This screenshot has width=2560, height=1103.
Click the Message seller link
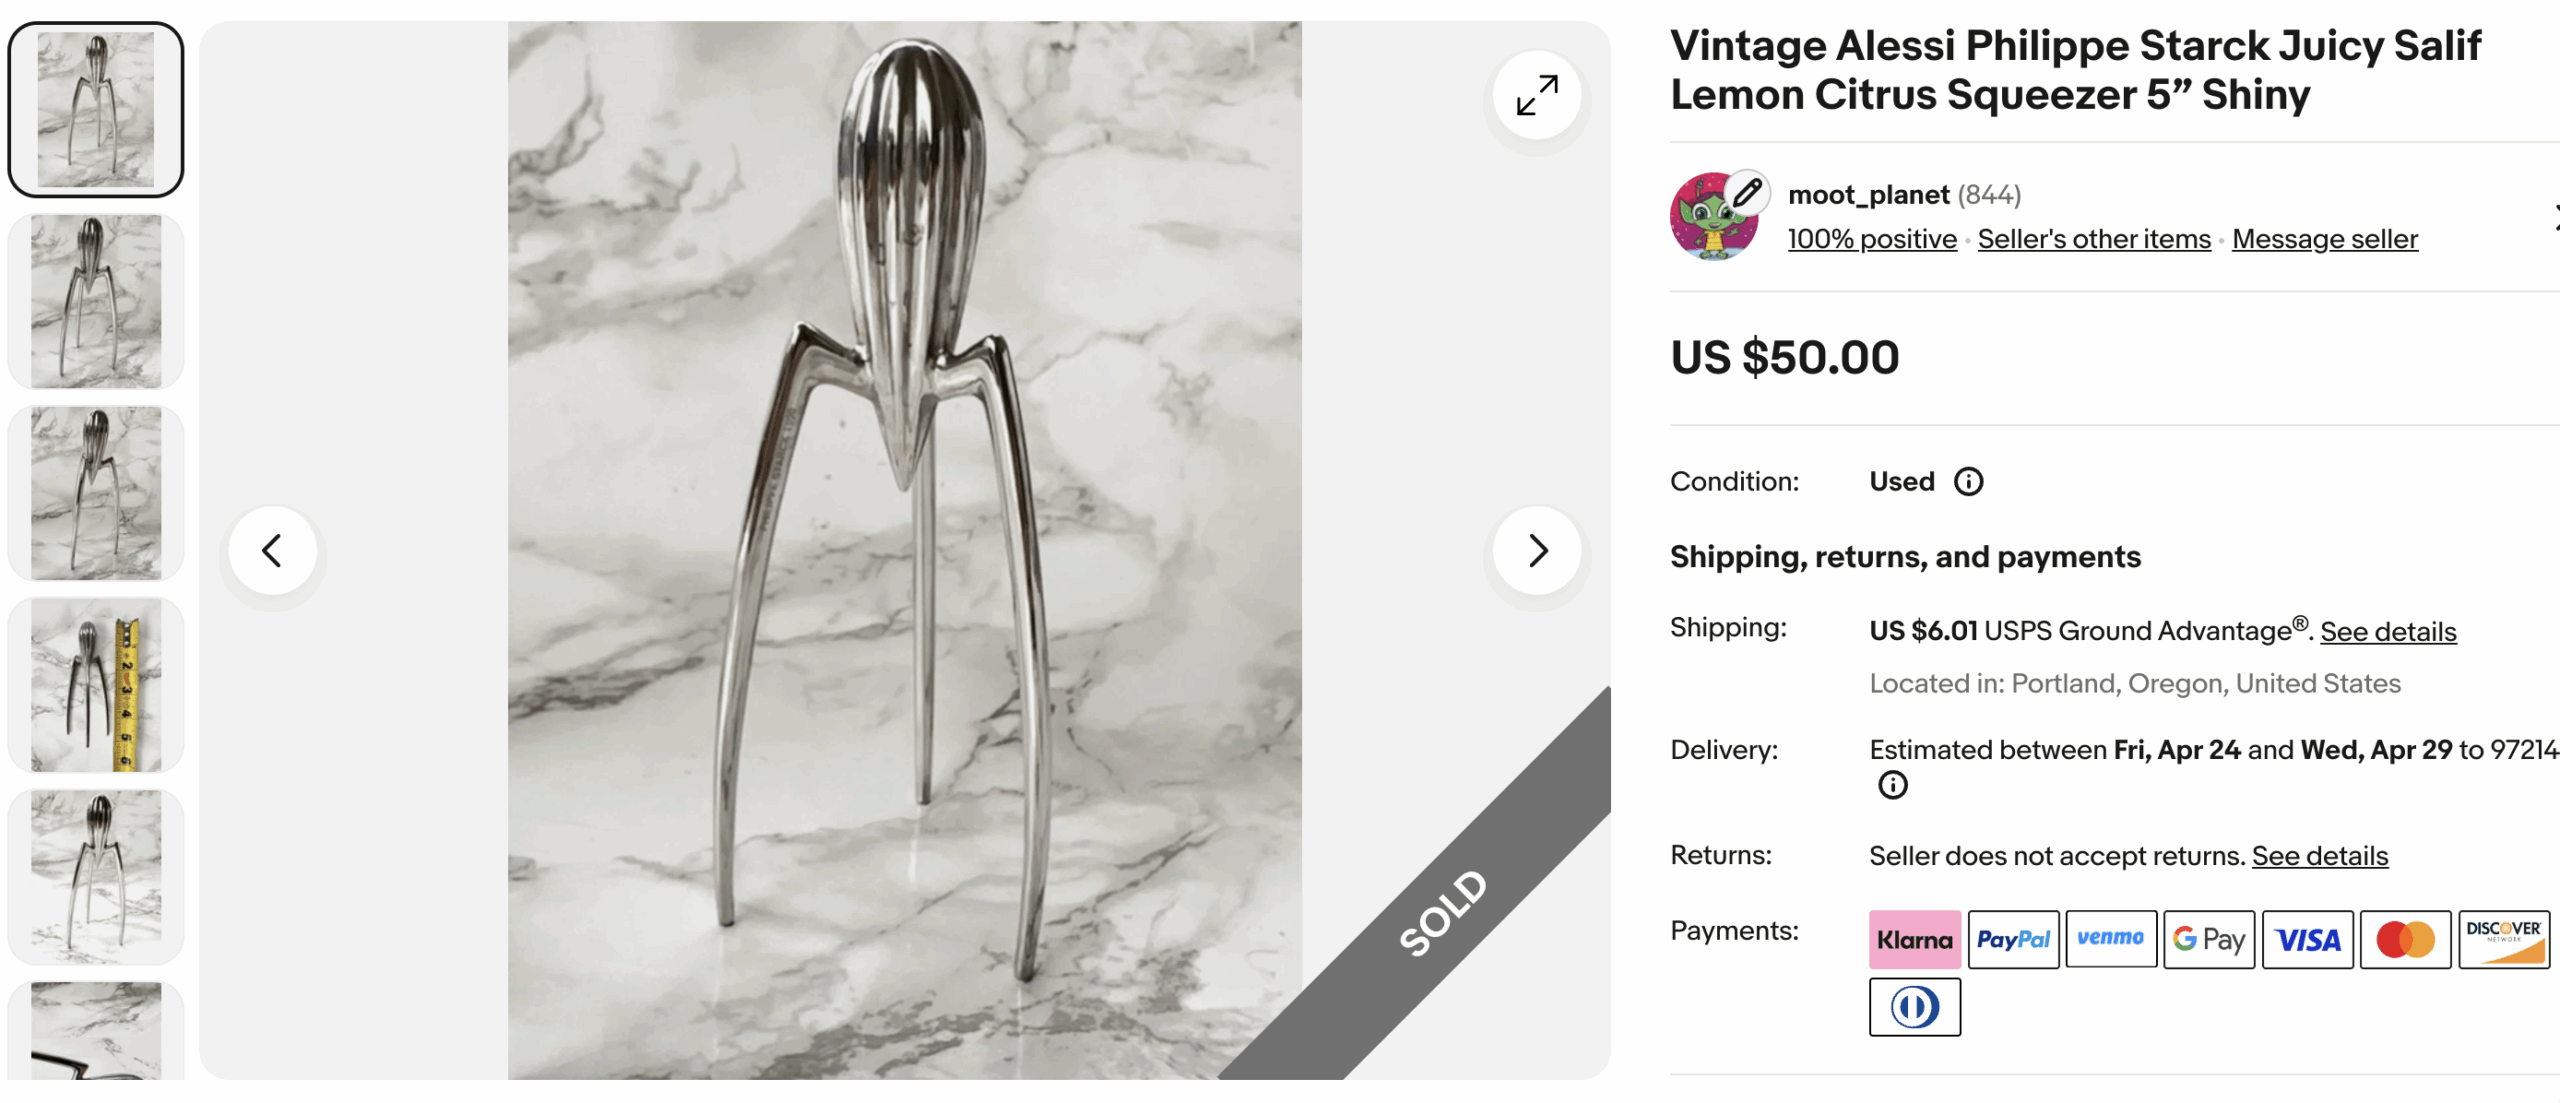click(2325, 239)
